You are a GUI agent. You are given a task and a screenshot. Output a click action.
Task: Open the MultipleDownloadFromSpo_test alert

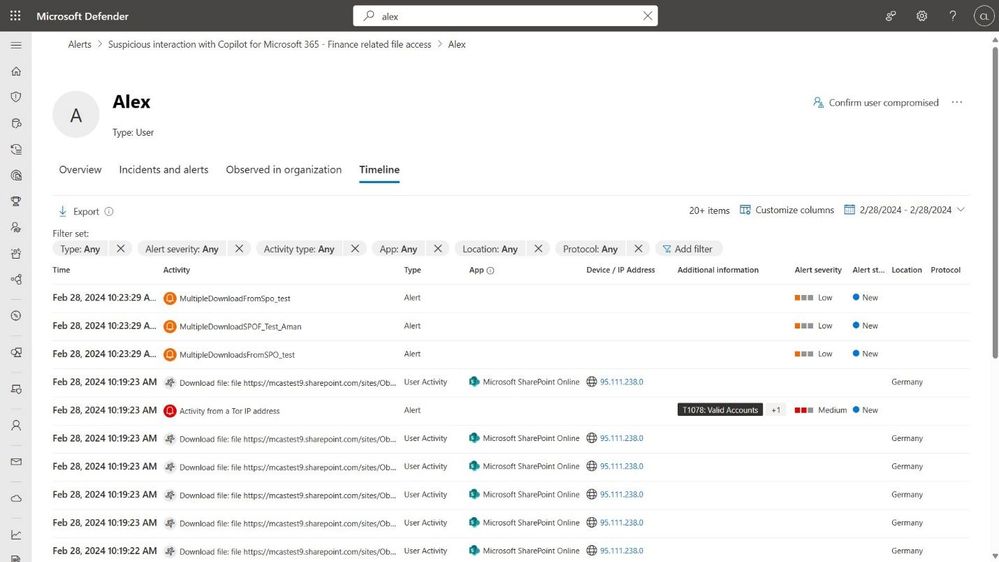234,298
